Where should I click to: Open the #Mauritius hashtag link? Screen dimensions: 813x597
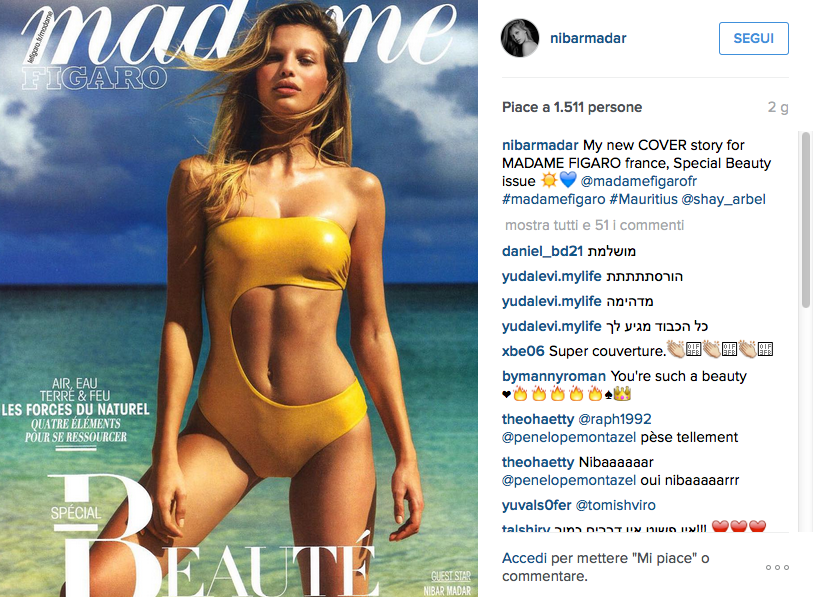[643, 199]
